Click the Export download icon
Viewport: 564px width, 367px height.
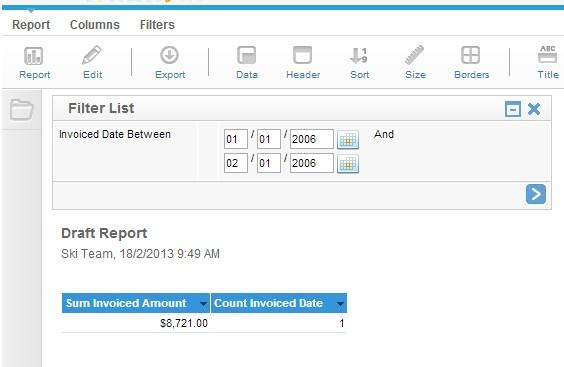coord(169,55)
